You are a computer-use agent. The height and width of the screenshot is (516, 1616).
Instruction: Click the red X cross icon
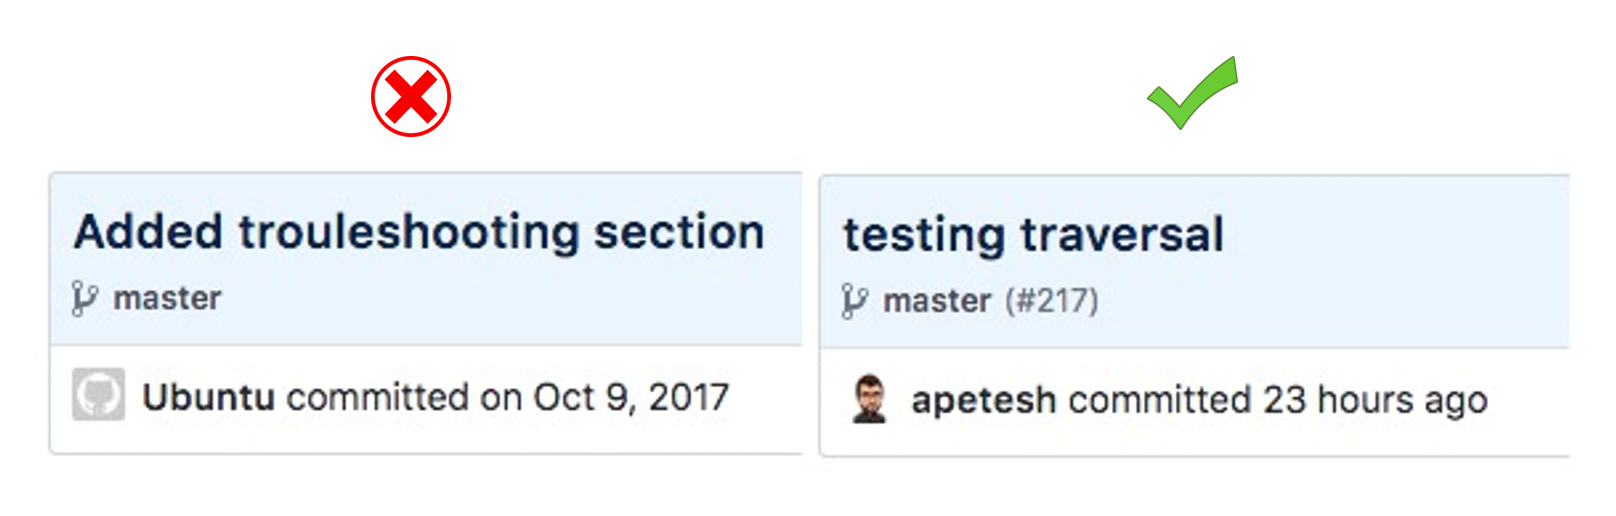[411, 97]
